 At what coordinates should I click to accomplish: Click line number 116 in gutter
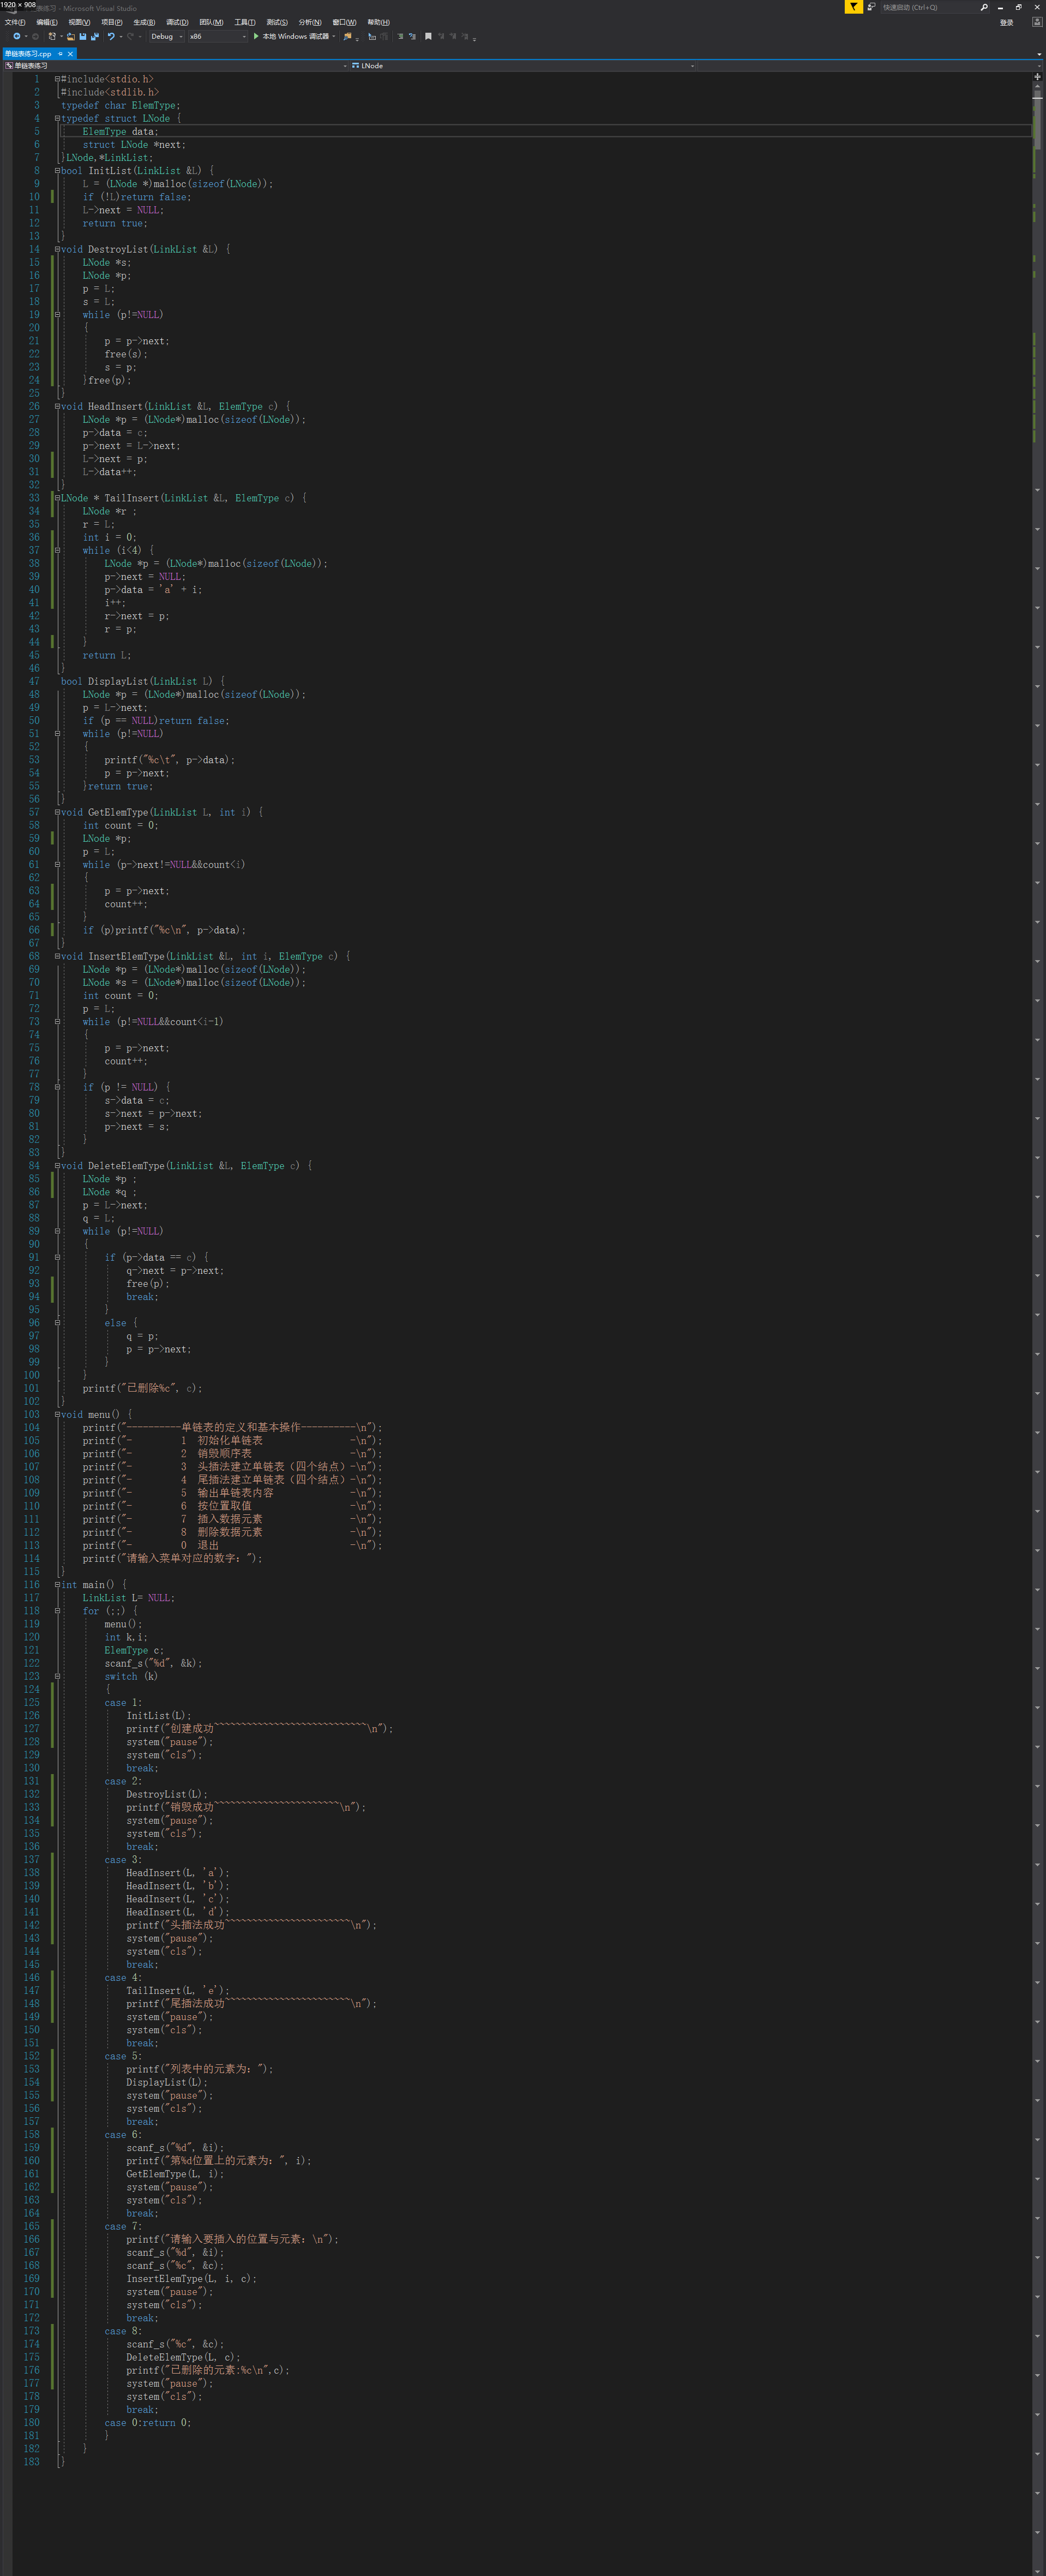click(31, 1585)
